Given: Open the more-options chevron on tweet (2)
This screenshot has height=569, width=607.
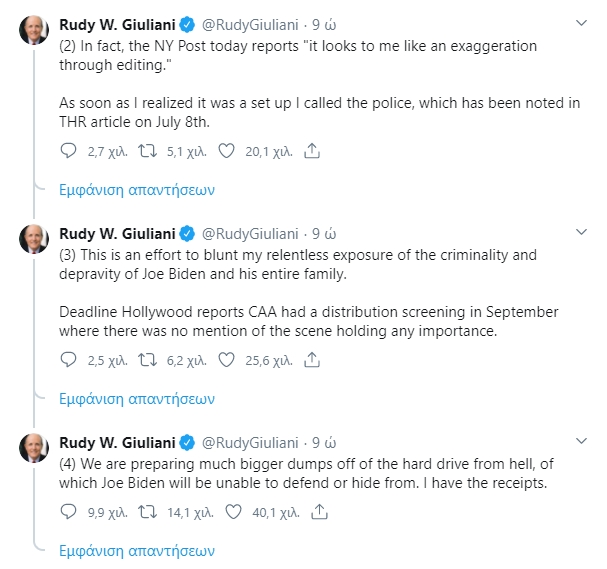Looking at the screenshot, I should click(583, 23).
